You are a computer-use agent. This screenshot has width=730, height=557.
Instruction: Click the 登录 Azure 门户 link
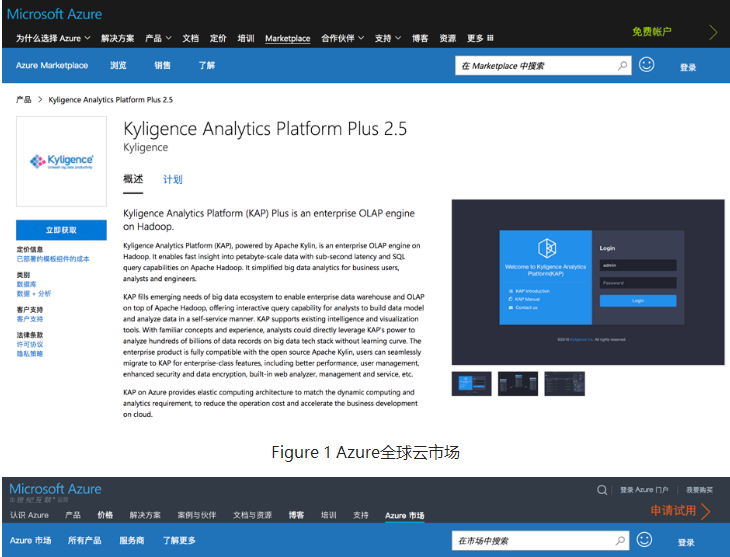tap(644, 490)
